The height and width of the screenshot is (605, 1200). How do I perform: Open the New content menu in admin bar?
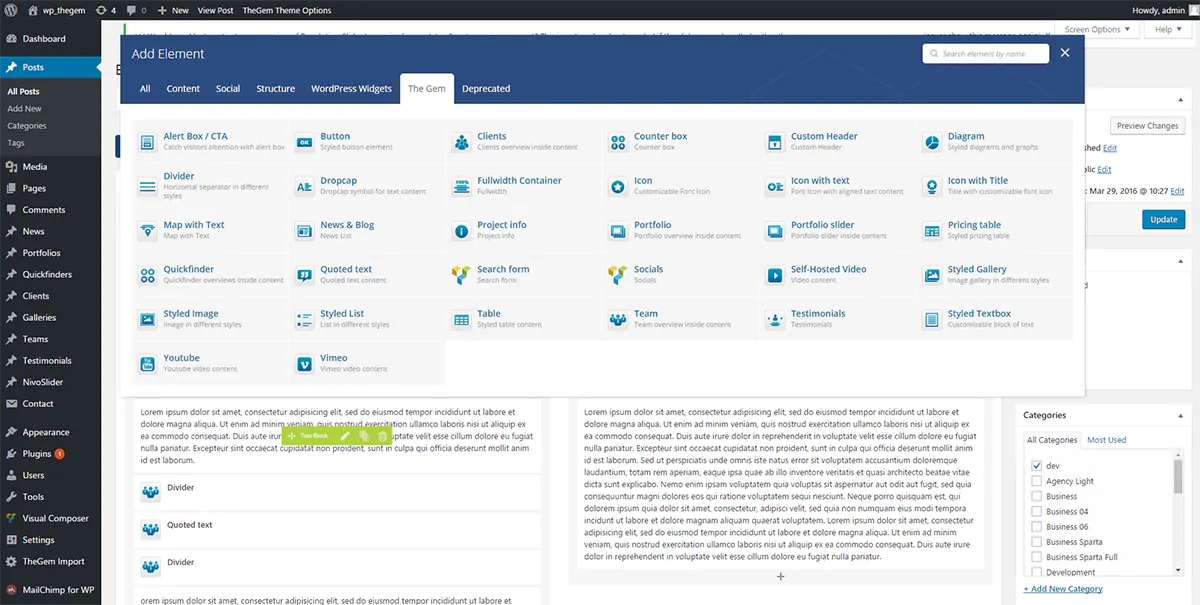click(173, 10)
